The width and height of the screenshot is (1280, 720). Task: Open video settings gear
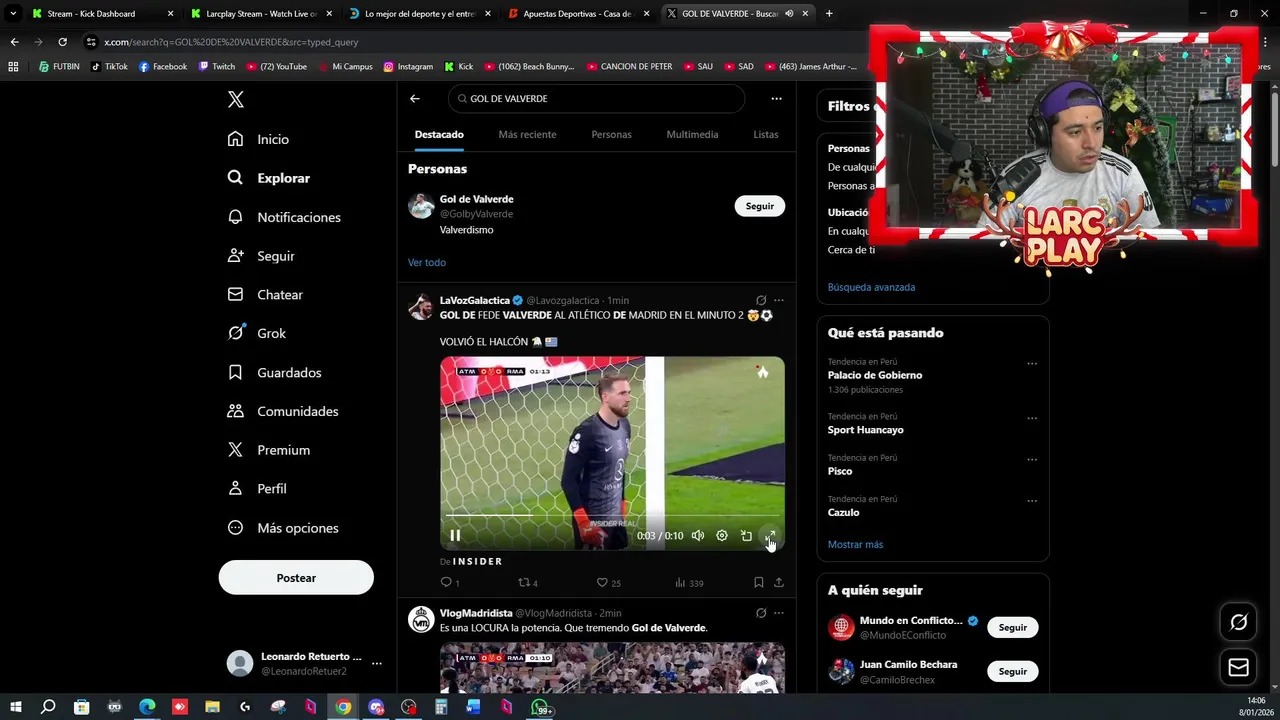click(x=722, y=536)
